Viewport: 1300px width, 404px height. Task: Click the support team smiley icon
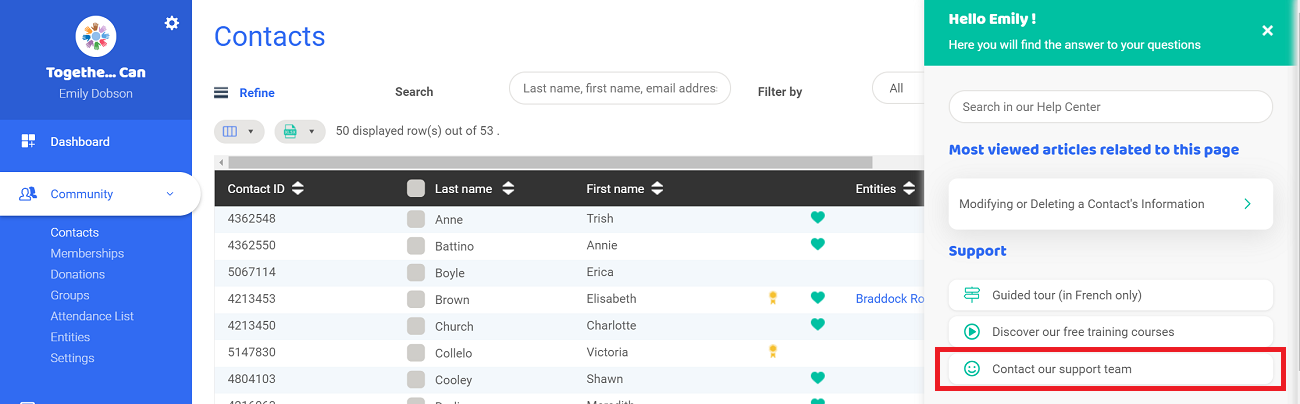point(972,369)
